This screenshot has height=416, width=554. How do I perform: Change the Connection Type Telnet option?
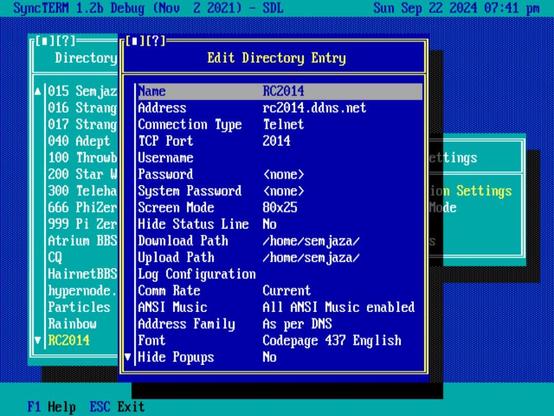(x=280, y=124)
